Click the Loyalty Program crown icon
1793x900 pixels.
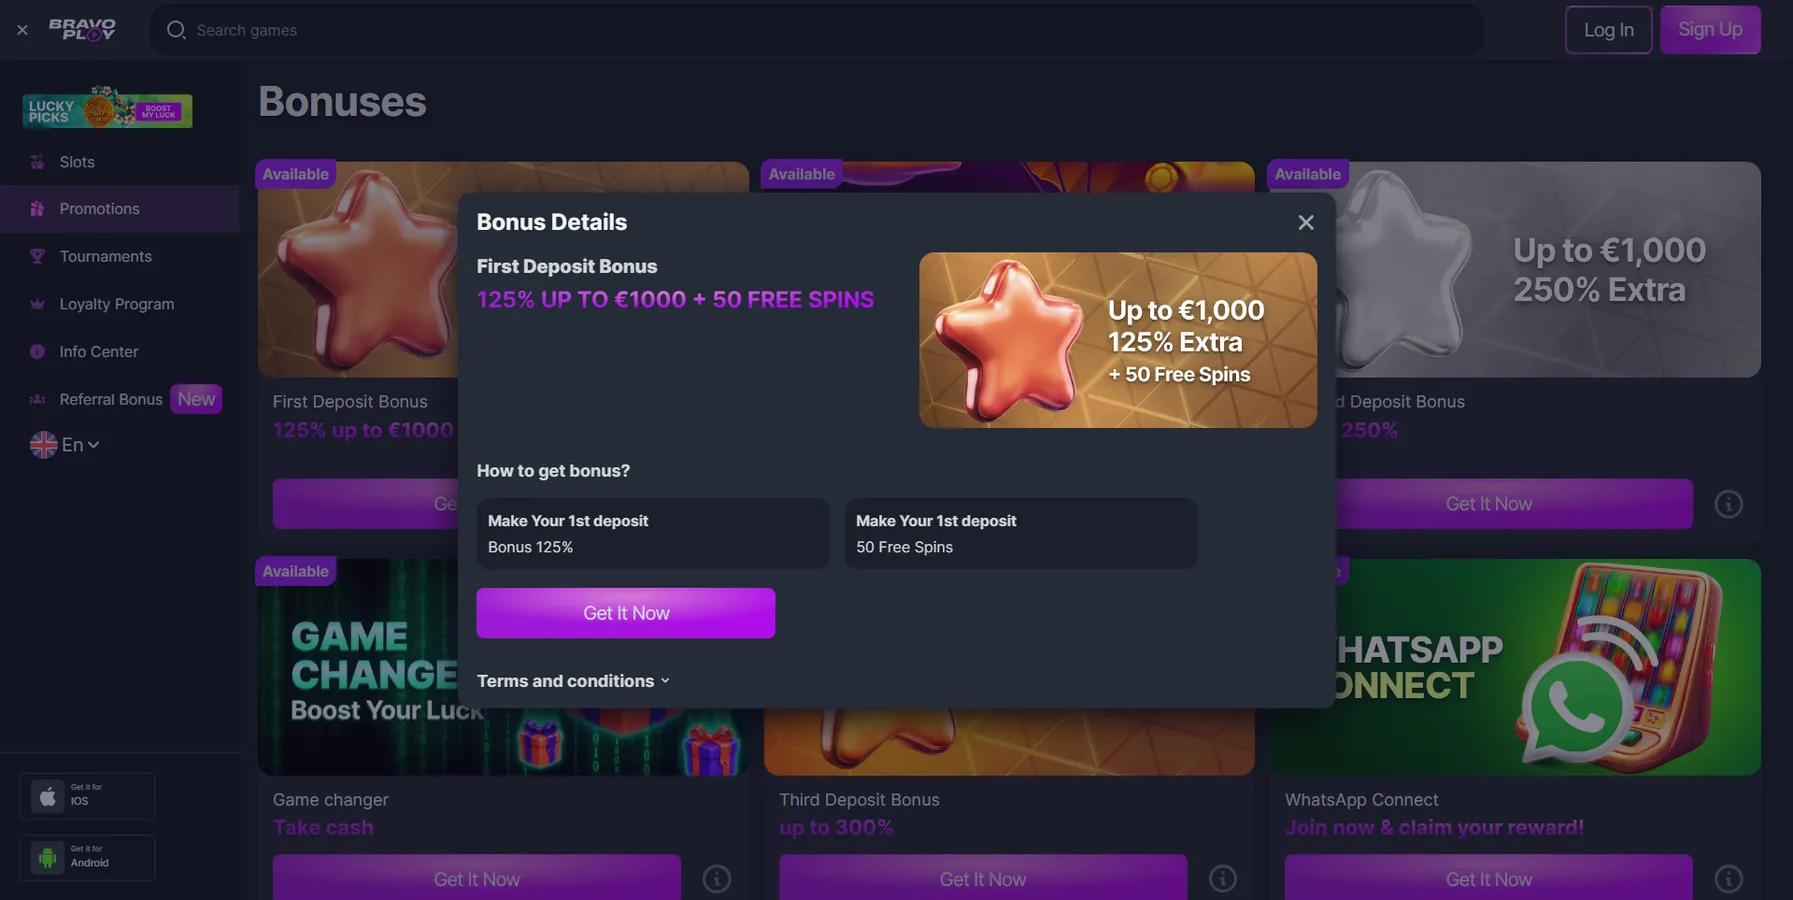(x=37, y=304)
